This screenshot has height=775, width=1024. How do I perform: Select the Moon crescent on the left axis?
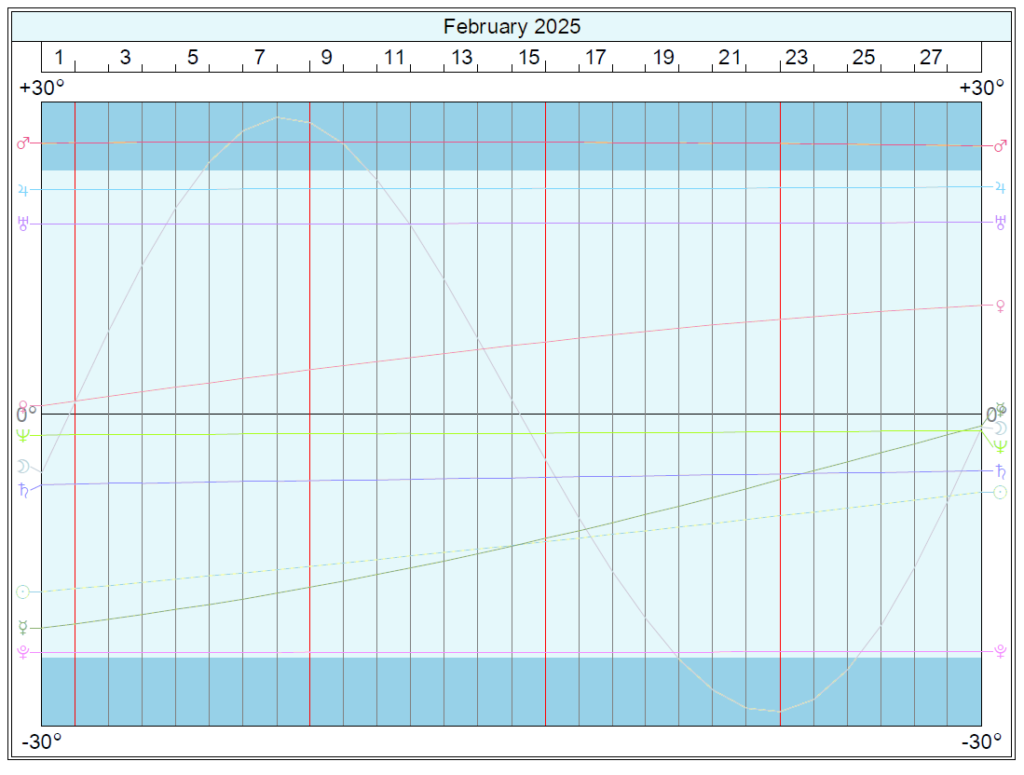click(22, 466)
